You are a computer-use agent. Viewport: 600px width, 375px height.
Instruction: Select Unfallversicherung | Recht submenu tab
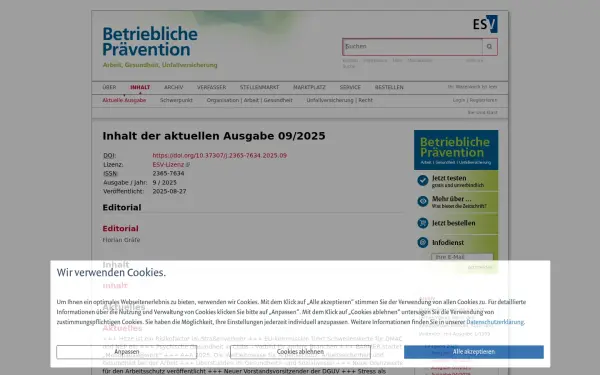[339, 100]
